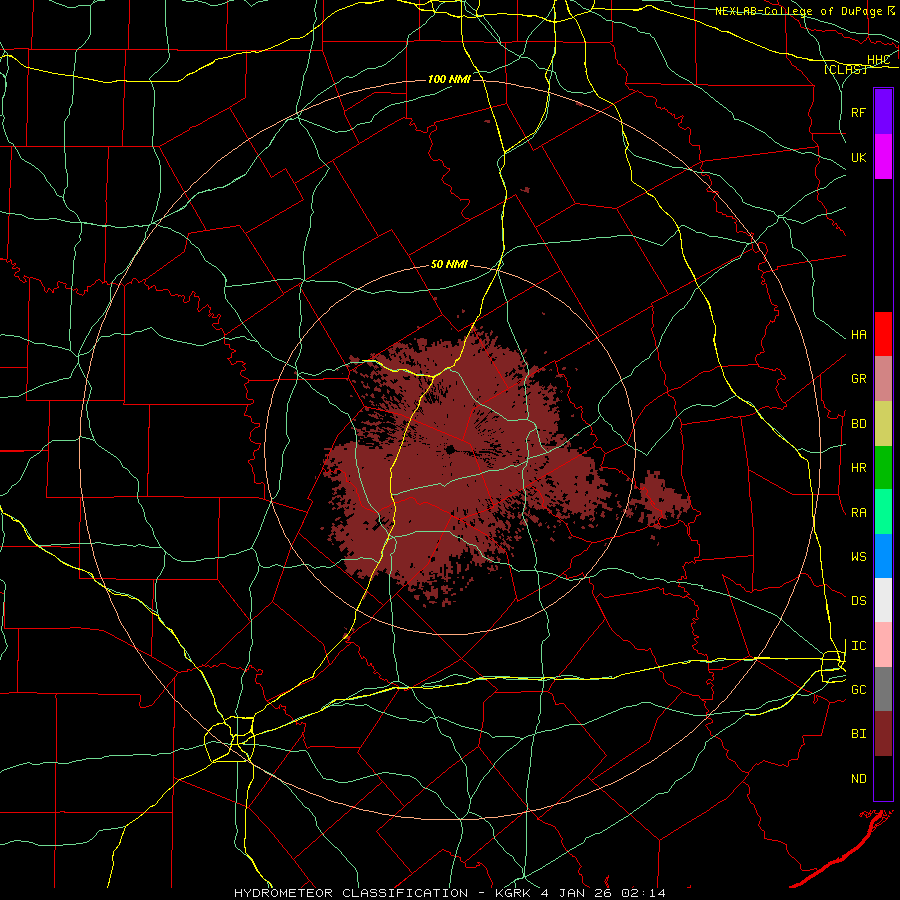Click the HHC product label
Screen dimensions: 900x900
coord(878,60)
